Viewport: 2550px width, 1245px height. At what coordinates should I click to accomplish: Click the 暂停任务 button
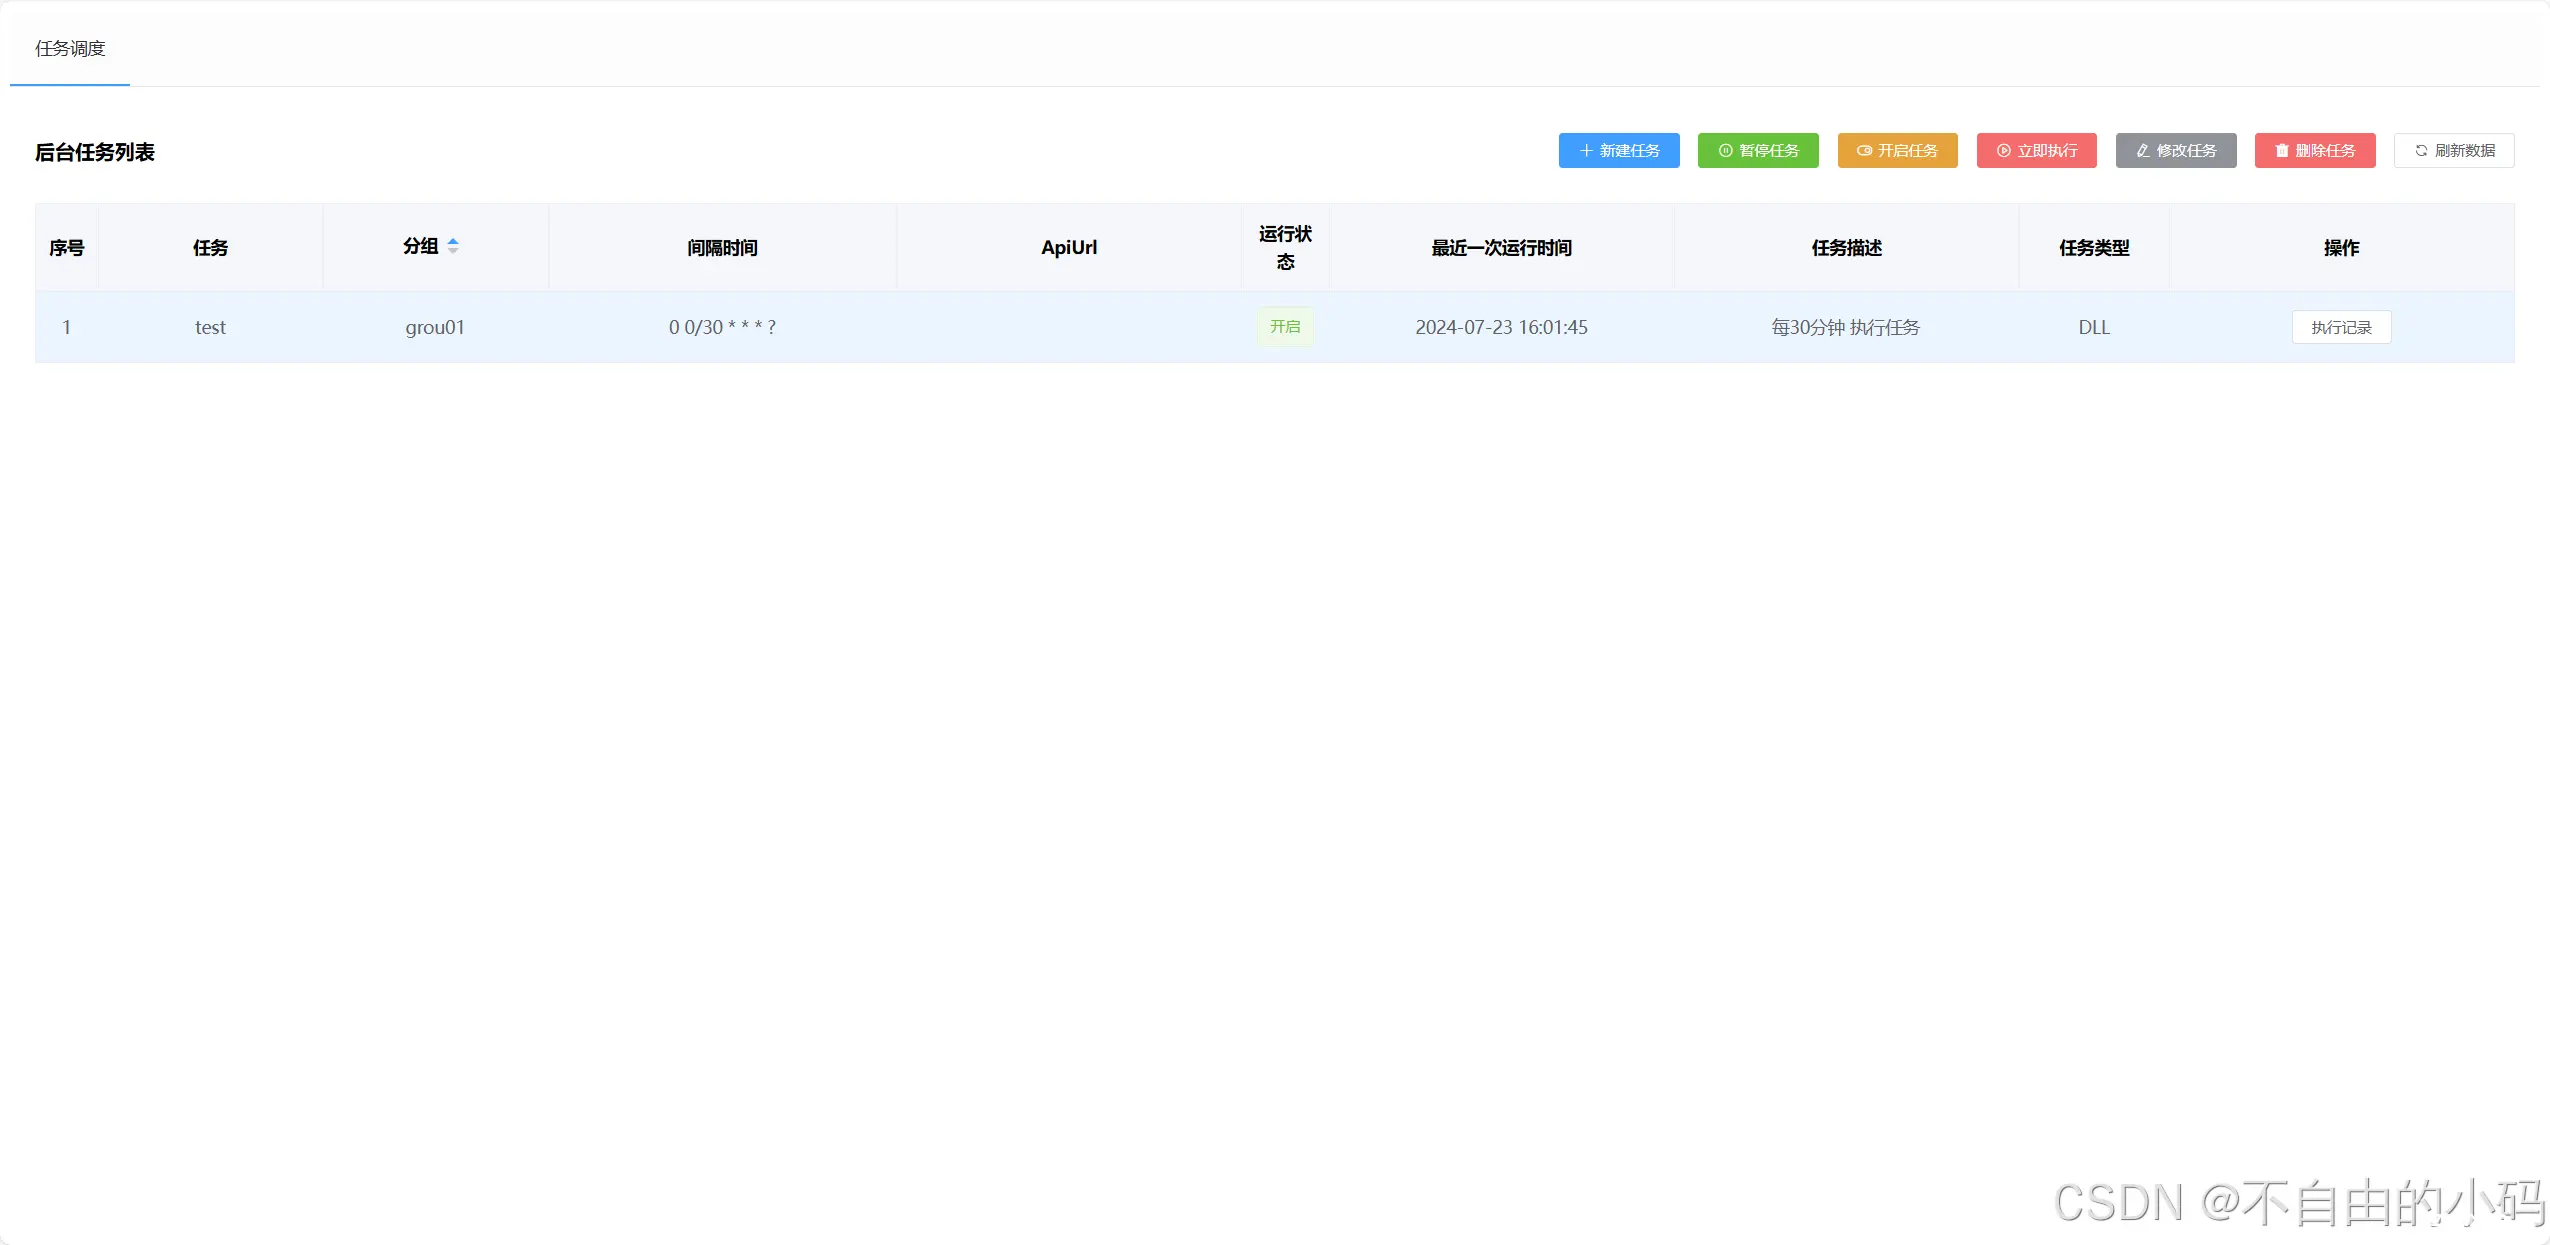coord(1758,151)
